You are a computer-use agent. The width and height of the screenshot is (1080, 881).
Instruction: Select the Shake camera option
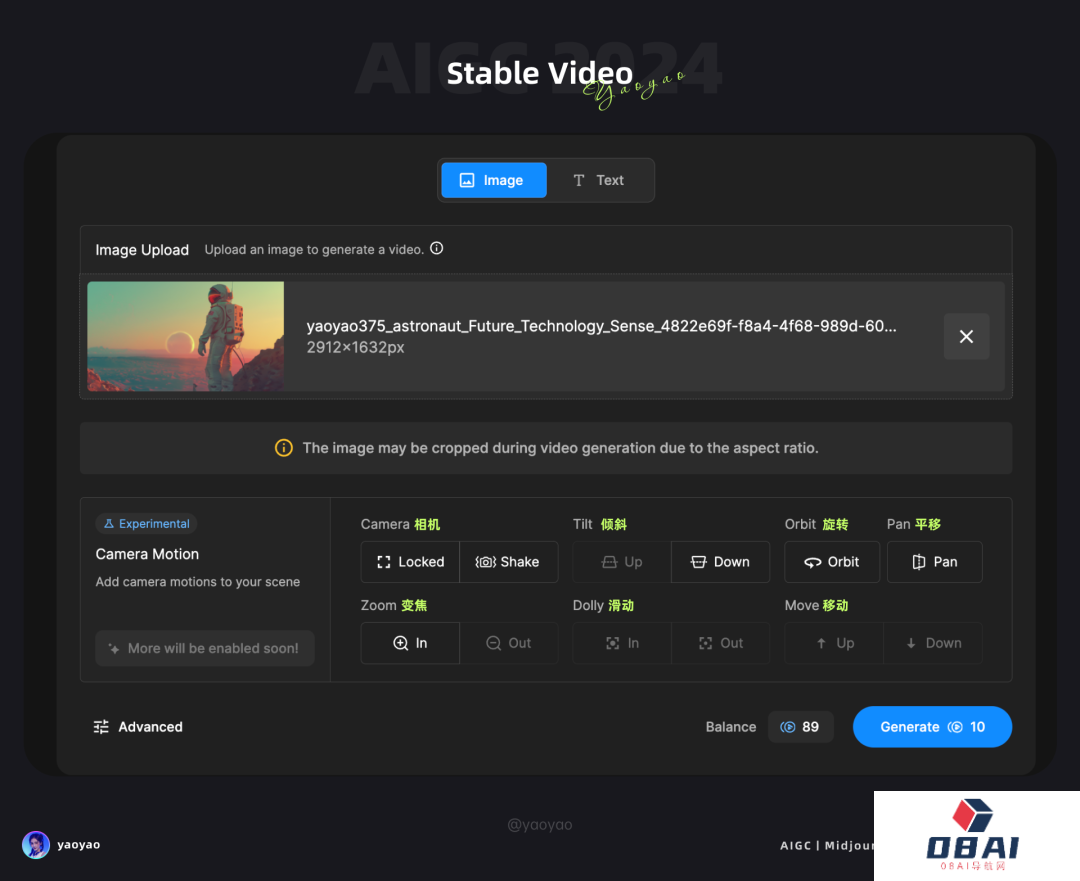(x=508, y=562)
